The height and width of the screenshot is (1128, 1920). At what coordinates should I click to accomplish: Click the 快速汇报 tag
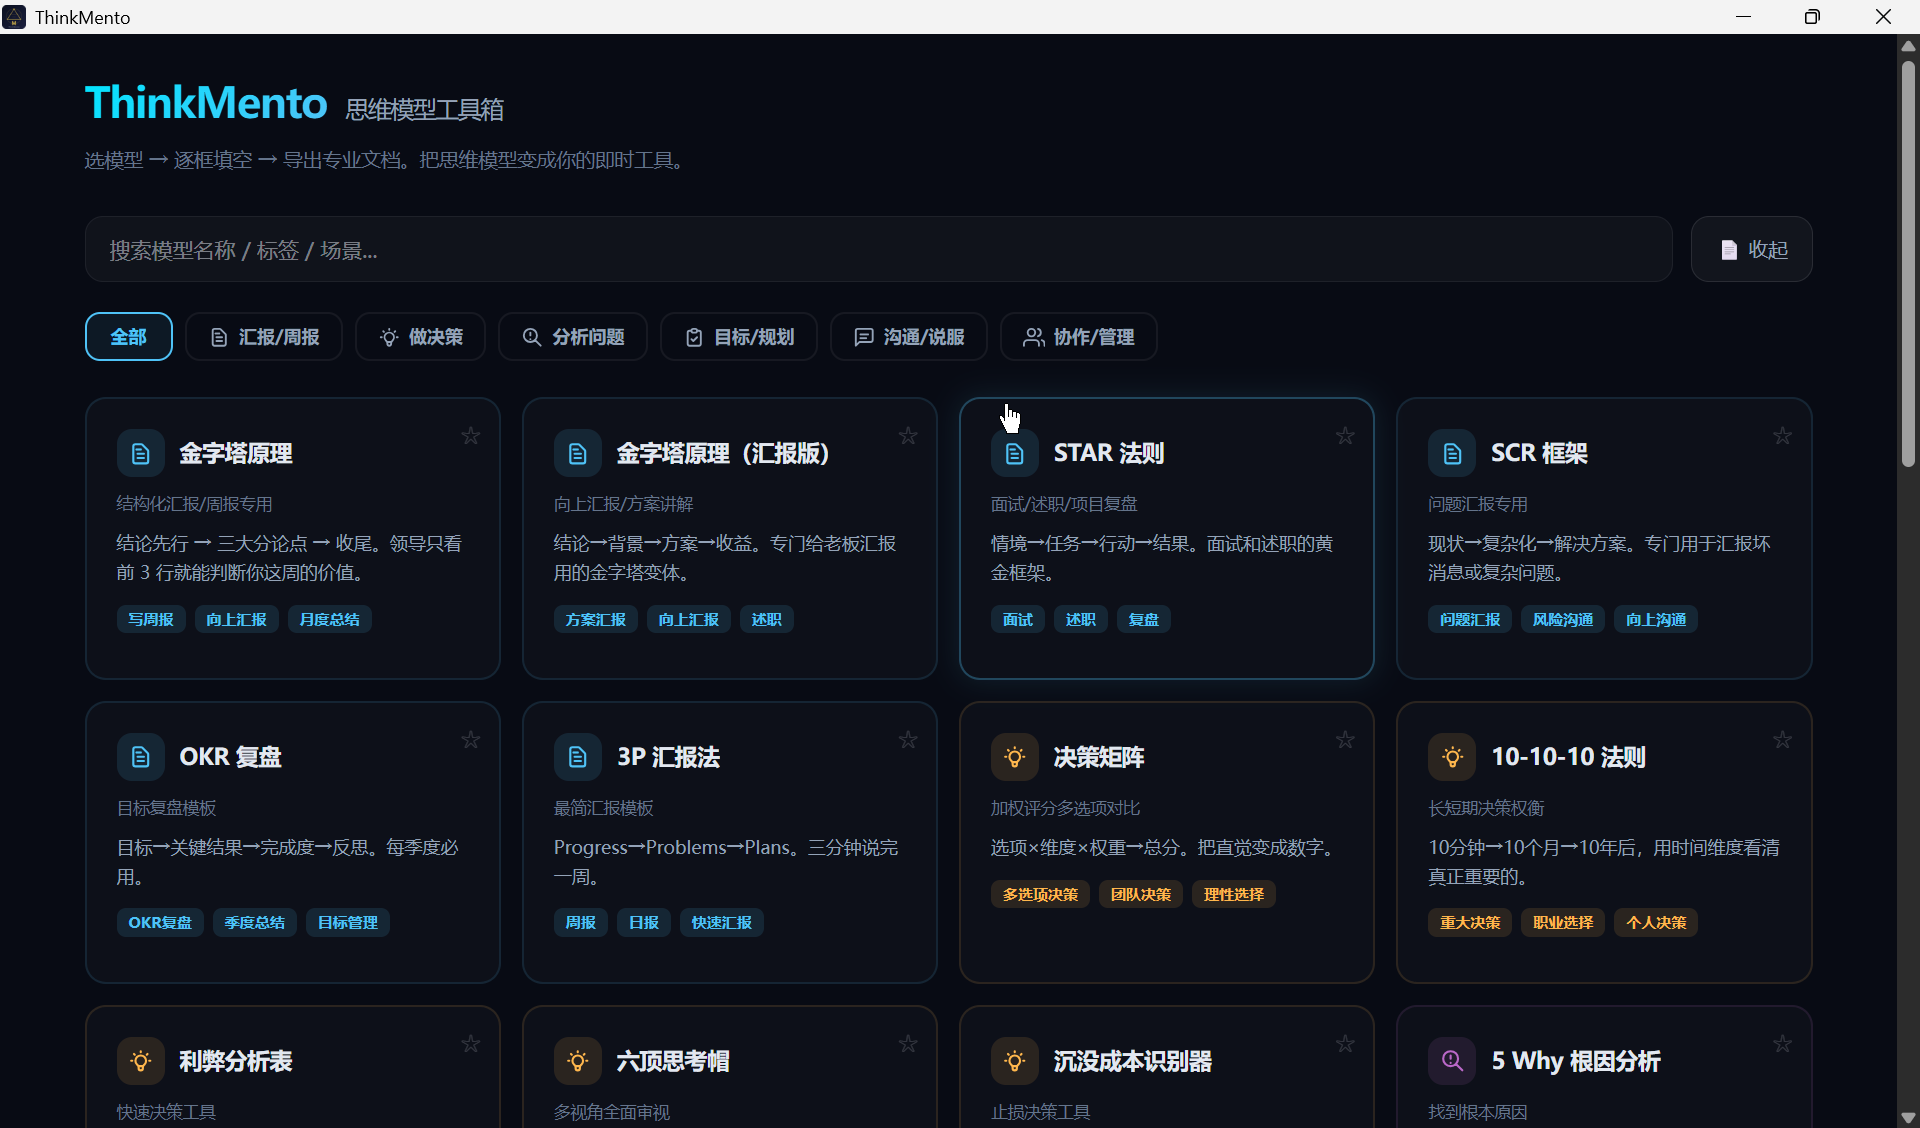[x=722, y=923]
